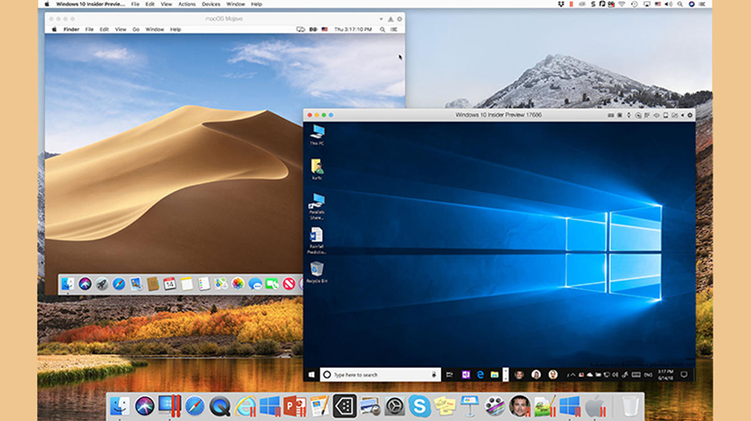
Task: Open Parallels Desktop icon in the host Dock
Action: pyautogui.click(x=170, y=406)
